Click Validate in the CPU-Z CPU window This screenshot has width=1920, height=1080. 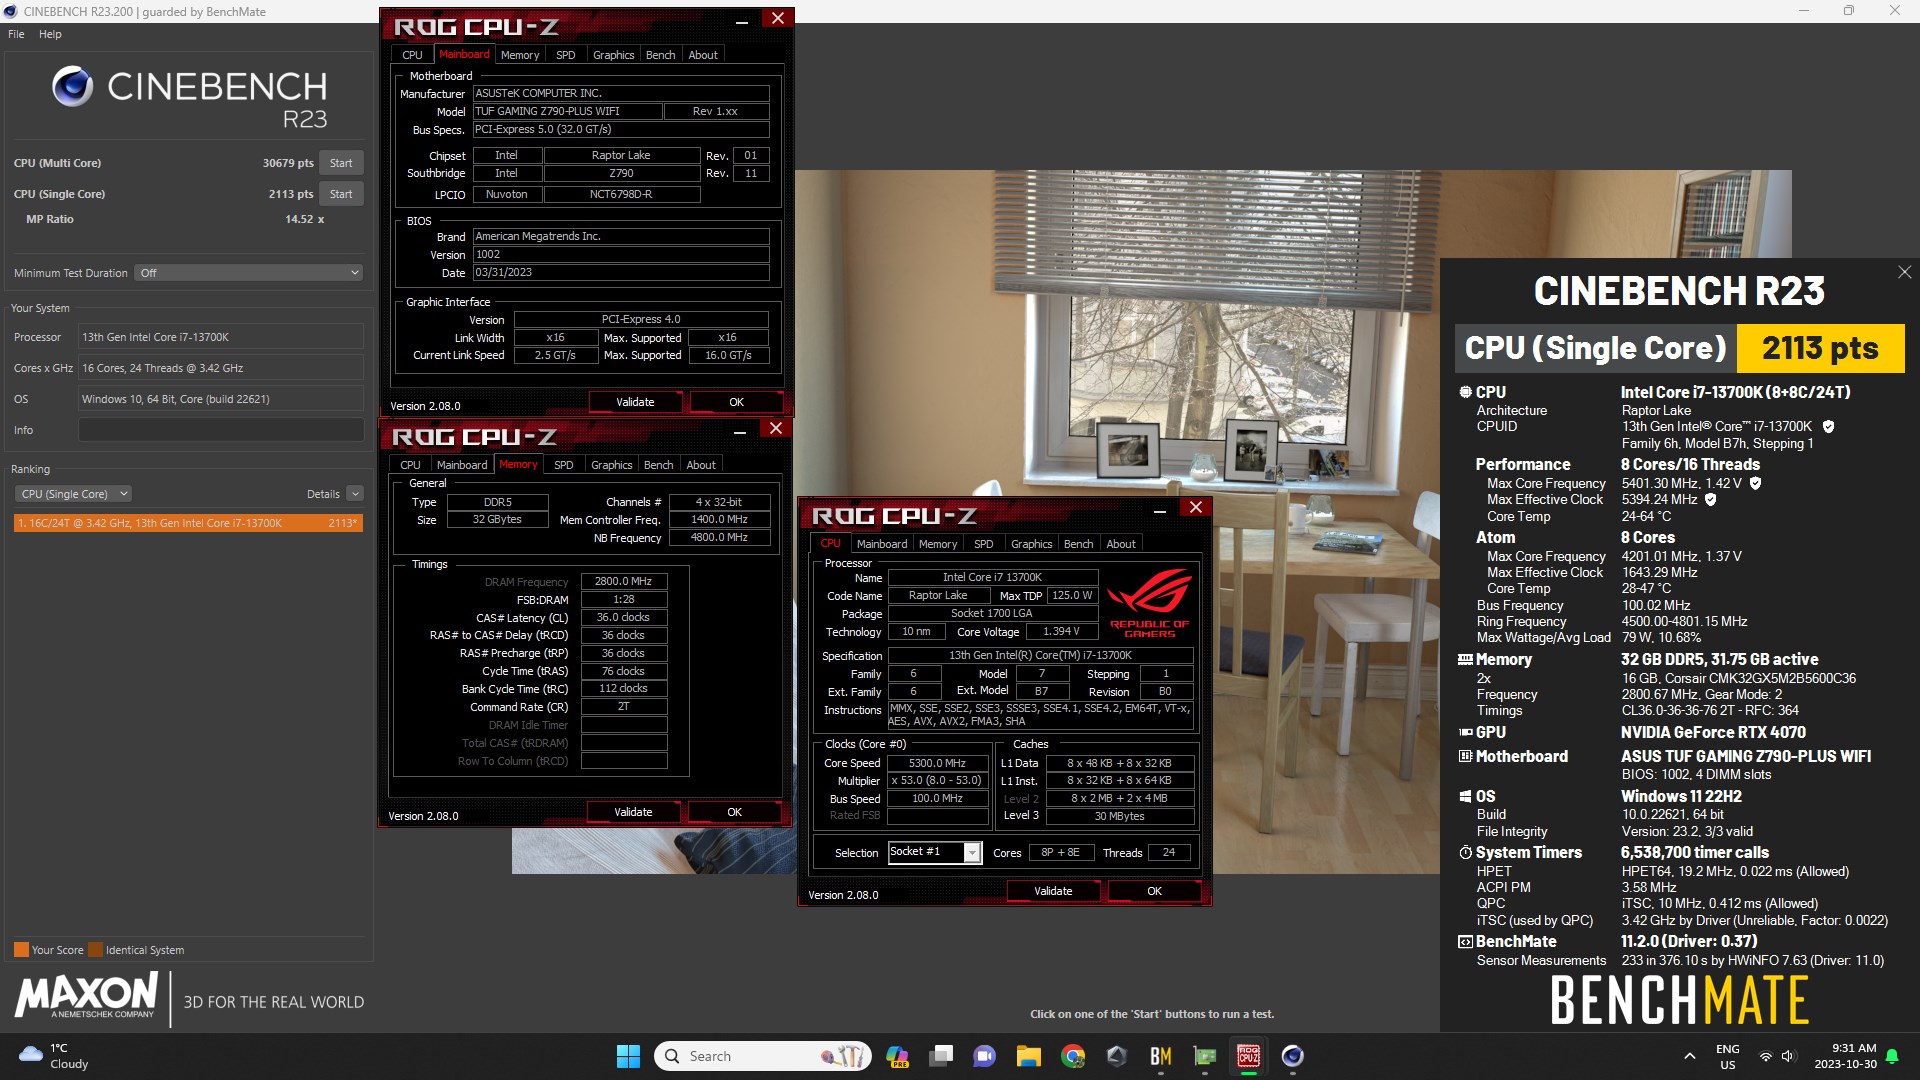click(1053, 891)
